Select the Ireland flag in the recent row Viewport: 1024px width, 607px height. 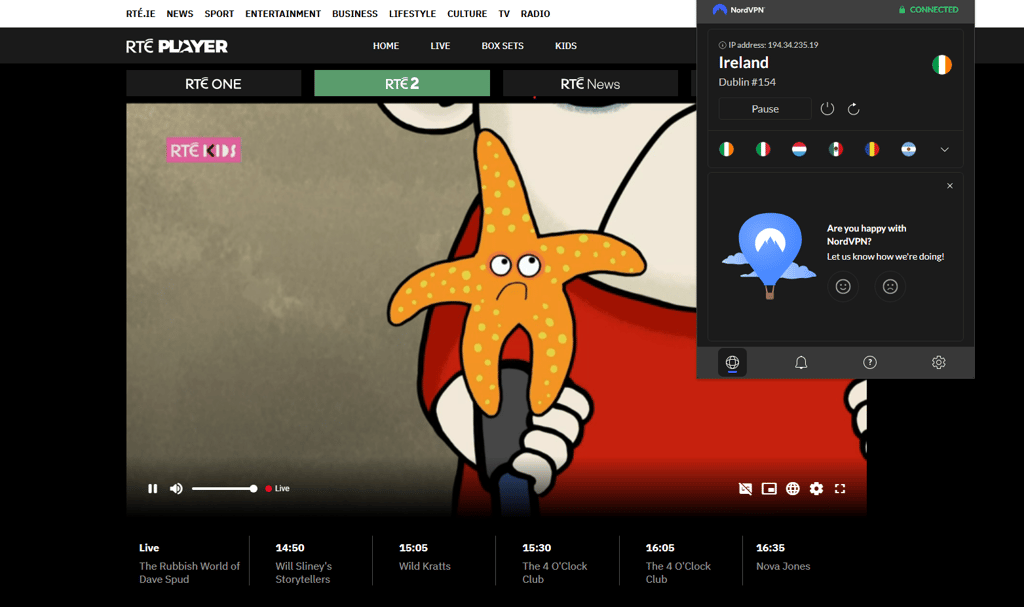pyautogui.click(x=726, y=150)
